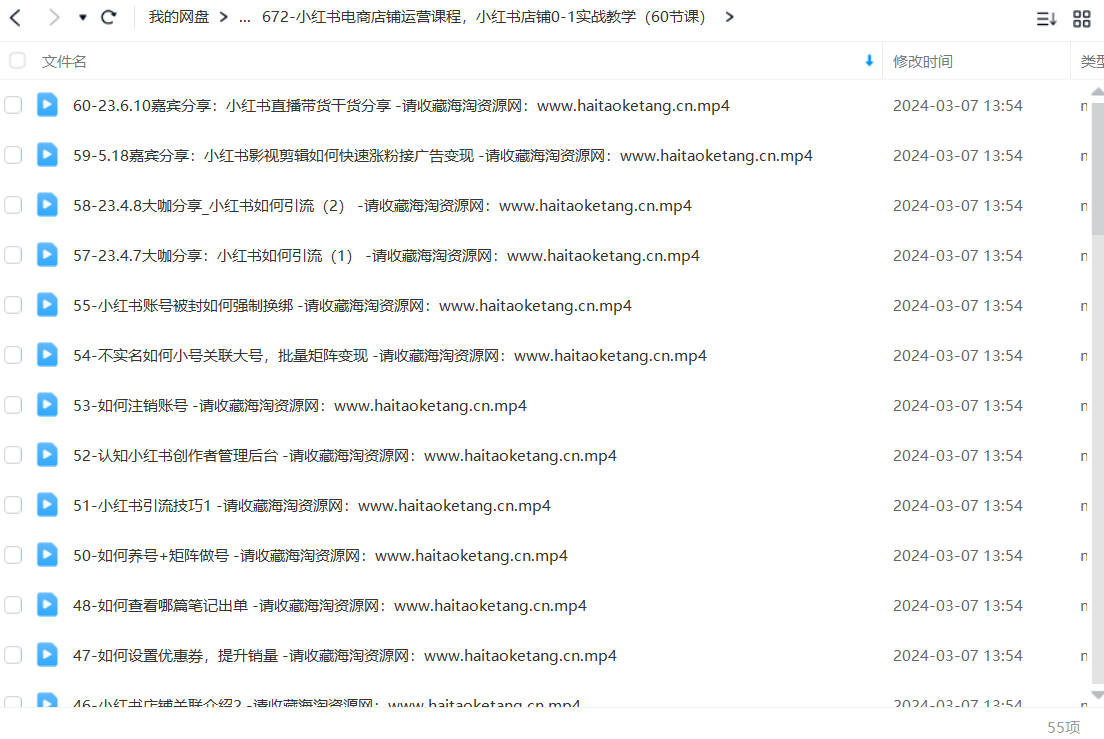Click the scrollbar down arrow
1104x739 pixels.
click(1098, 695)
